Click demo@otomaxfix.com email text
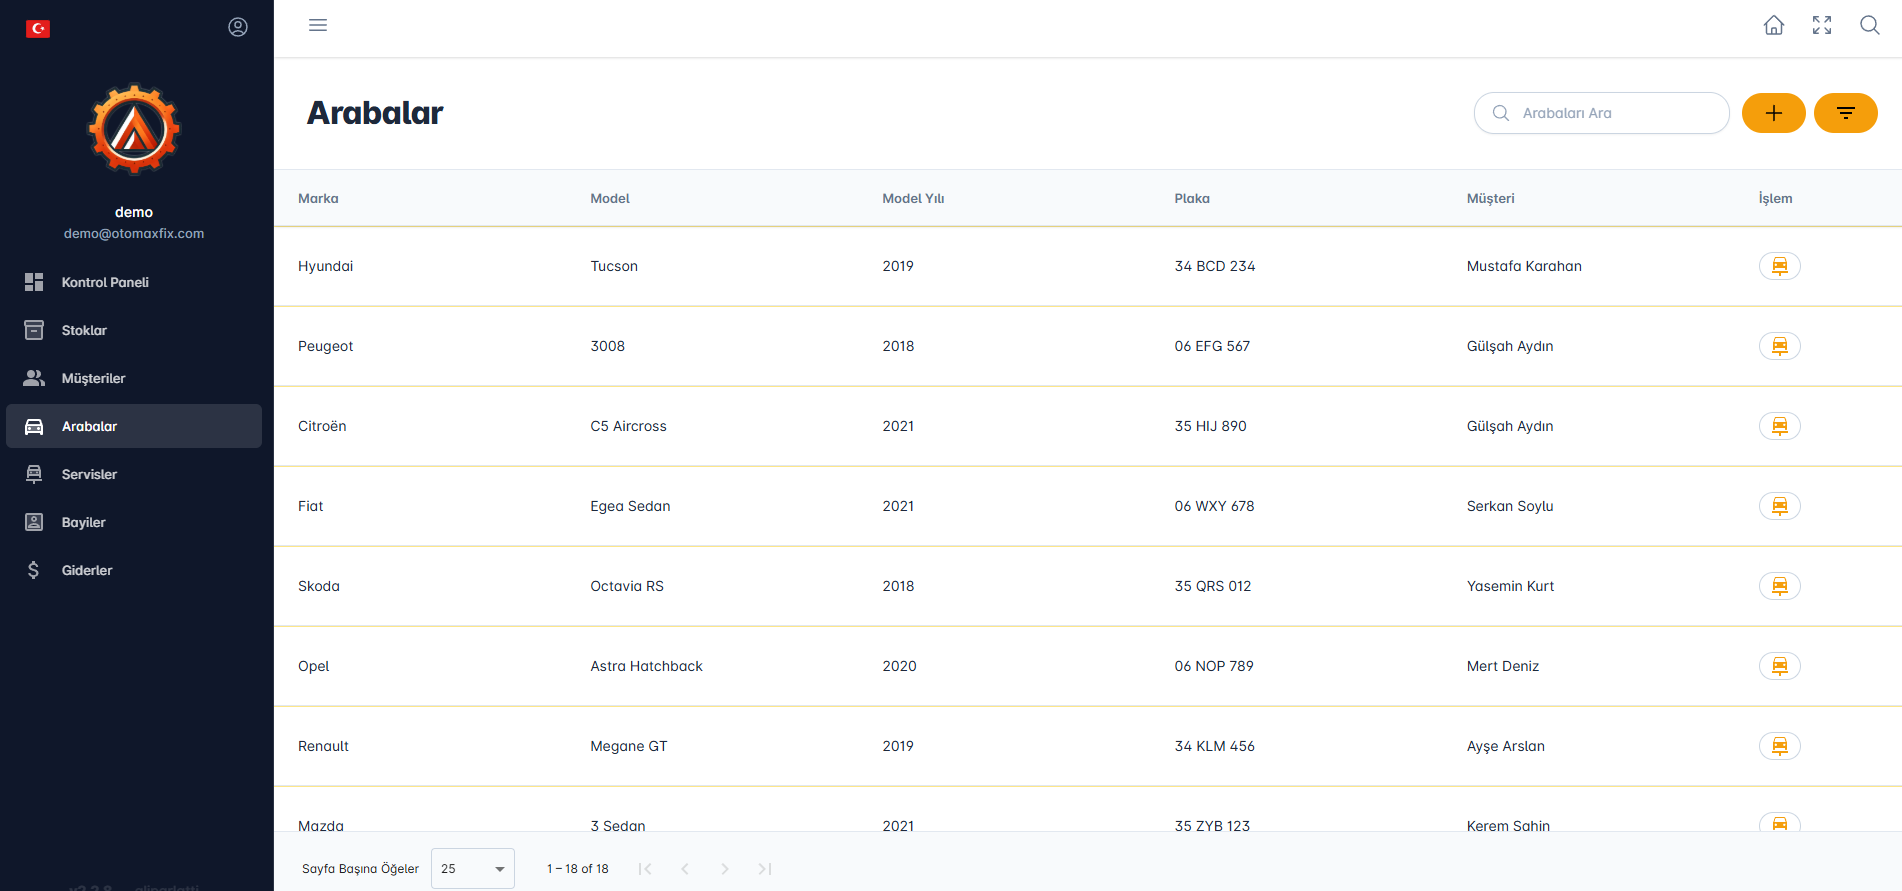 click(x=134, y=233)
